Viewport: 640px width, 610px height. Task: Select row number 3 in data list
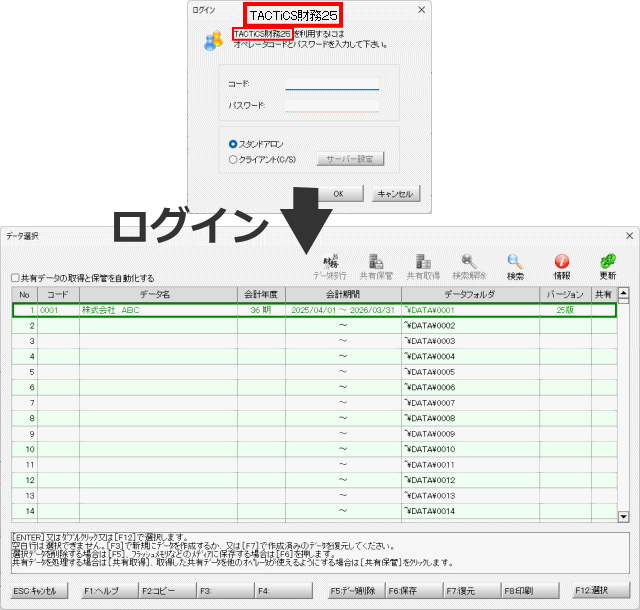314,341
